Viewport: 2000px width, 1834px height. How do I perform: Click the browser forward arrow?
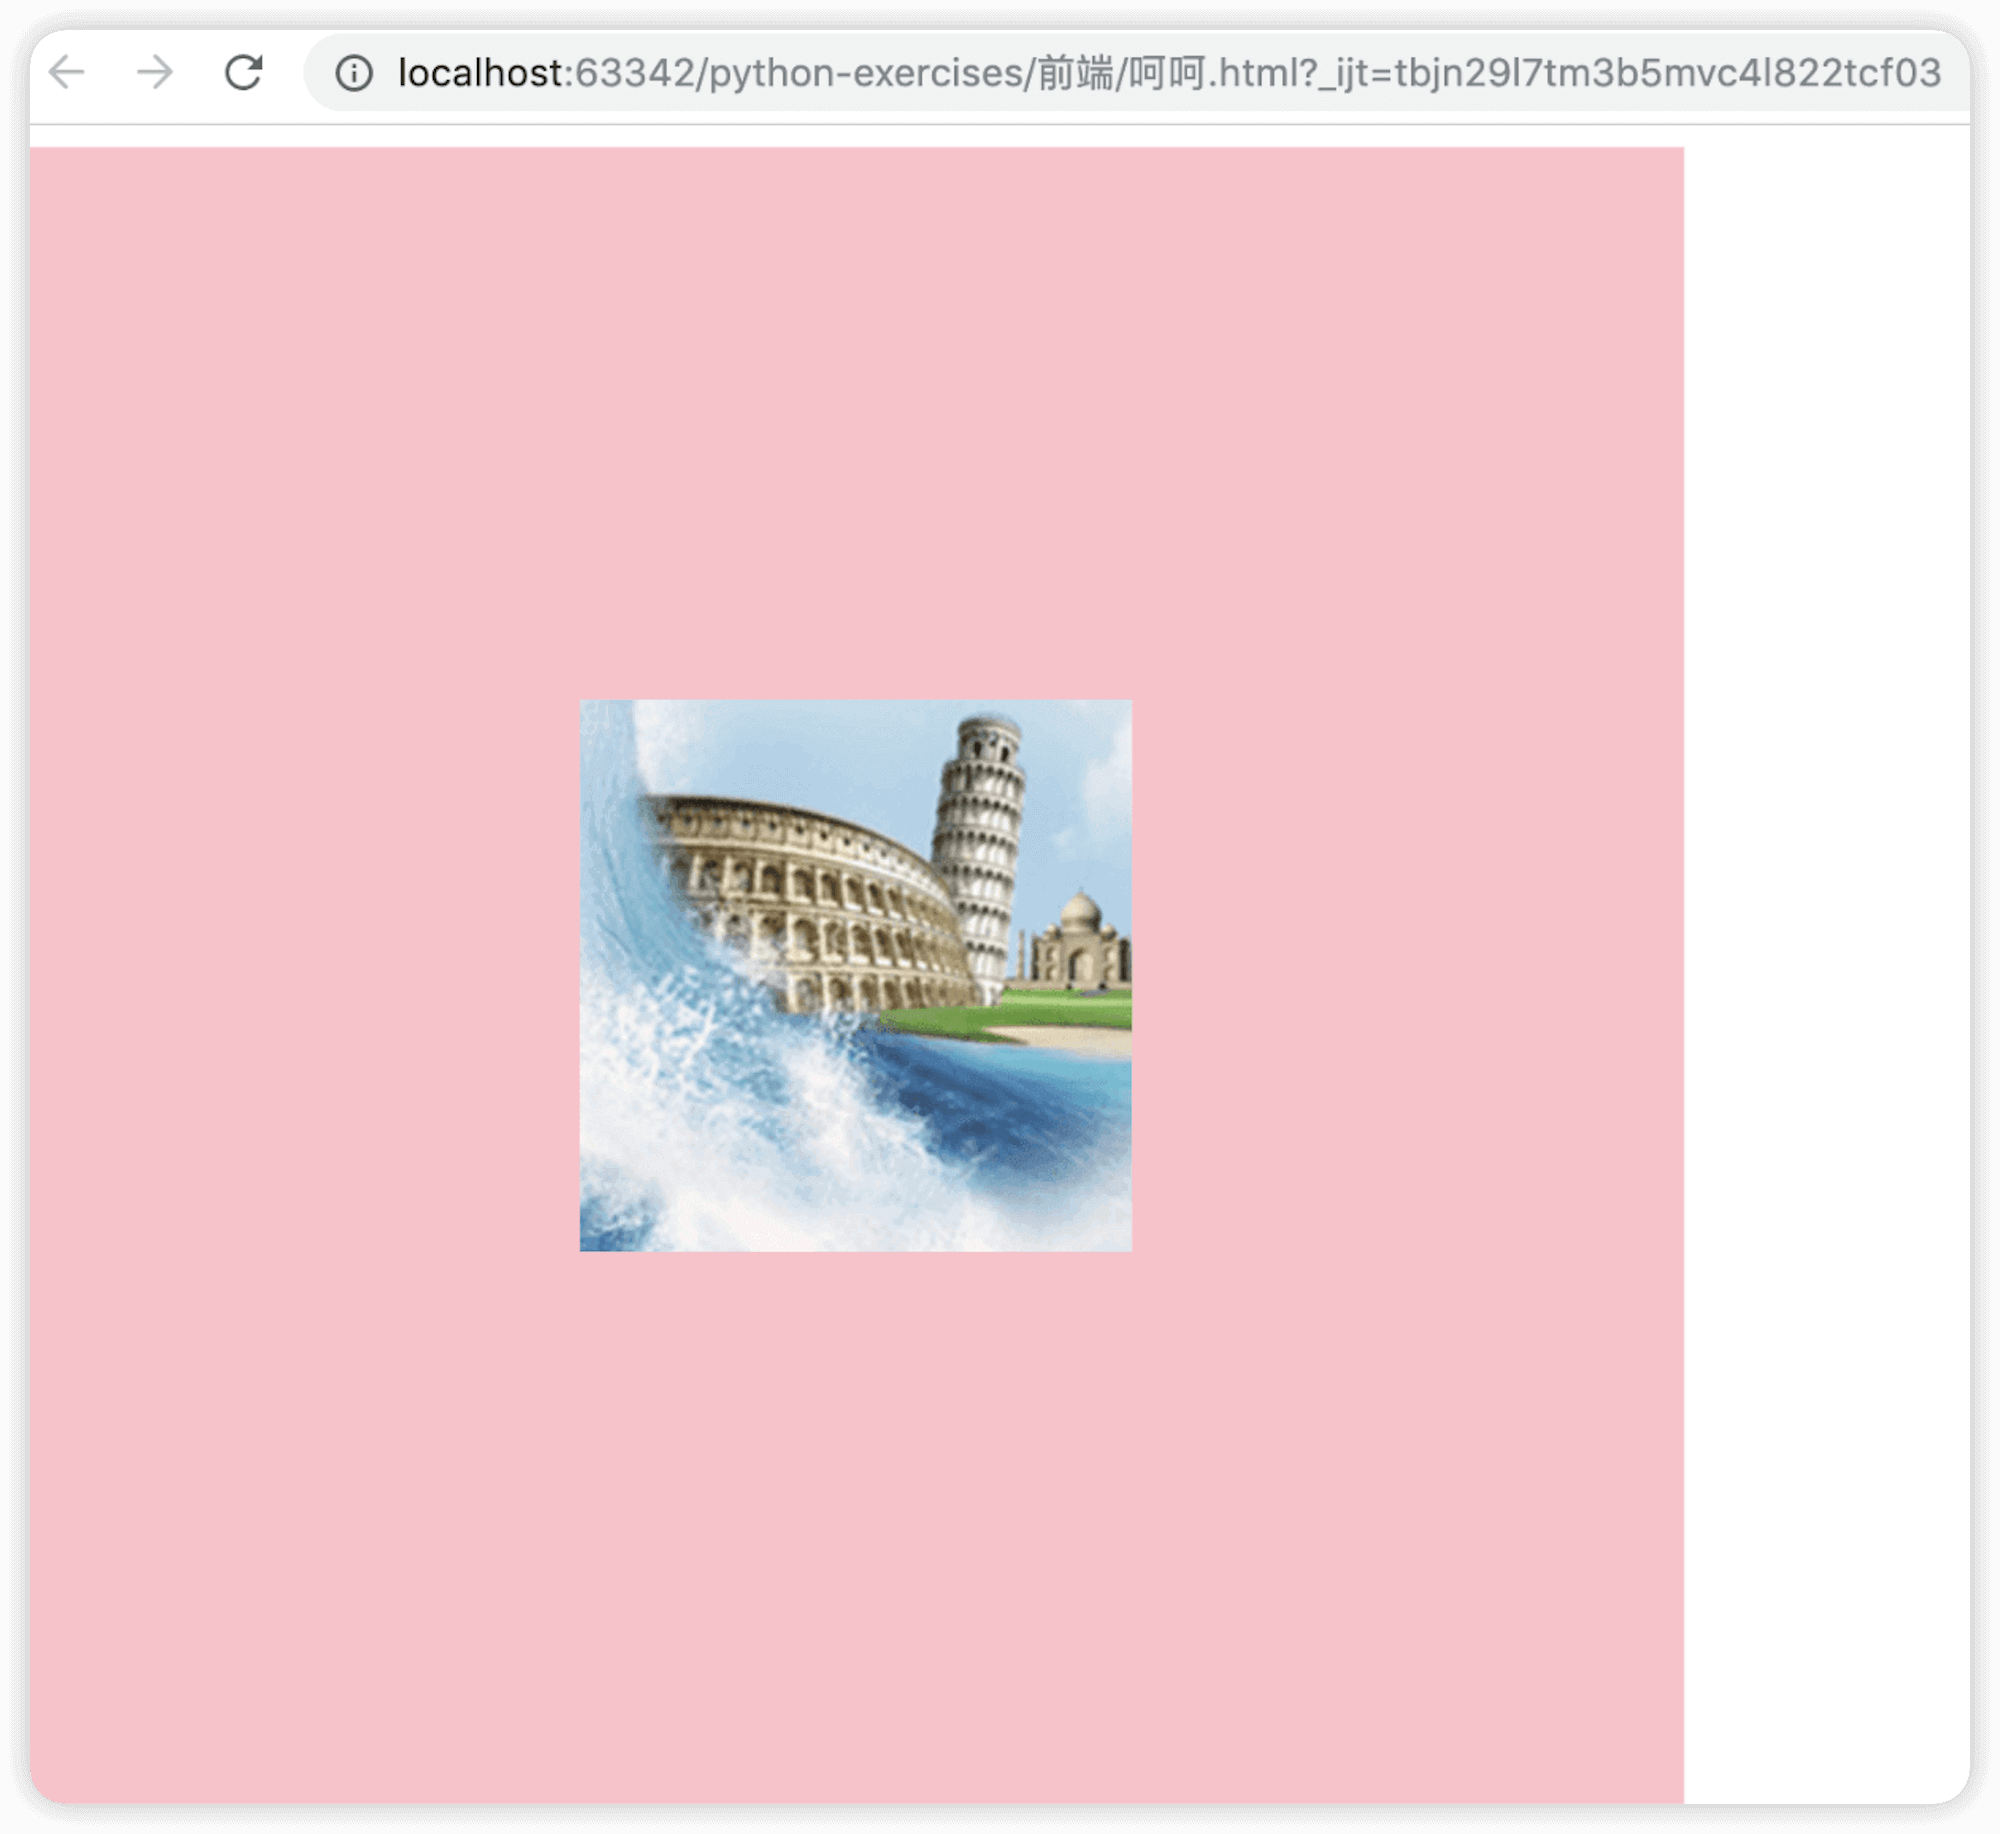click(155, 72)
